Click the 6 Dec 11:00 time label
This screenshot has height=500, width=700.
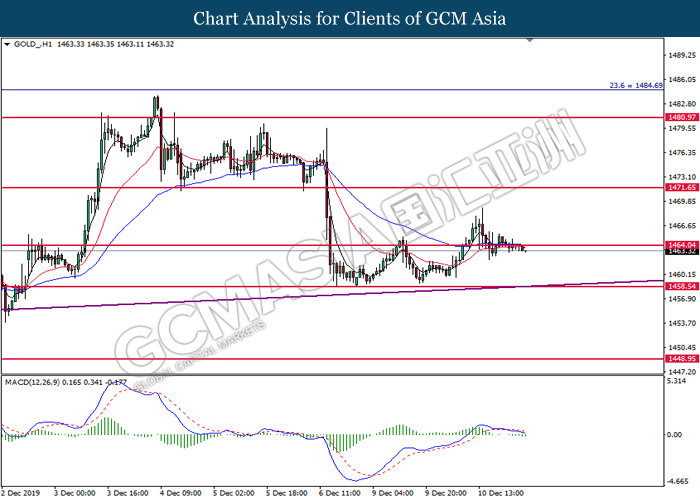pos(340,493)
